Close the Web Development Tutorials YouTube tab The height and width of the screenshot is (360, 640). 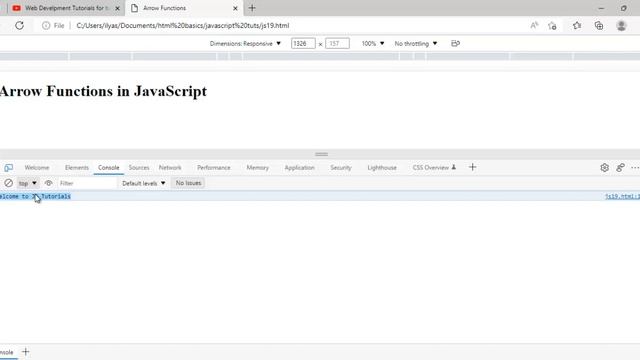click(x=117, y=8)
